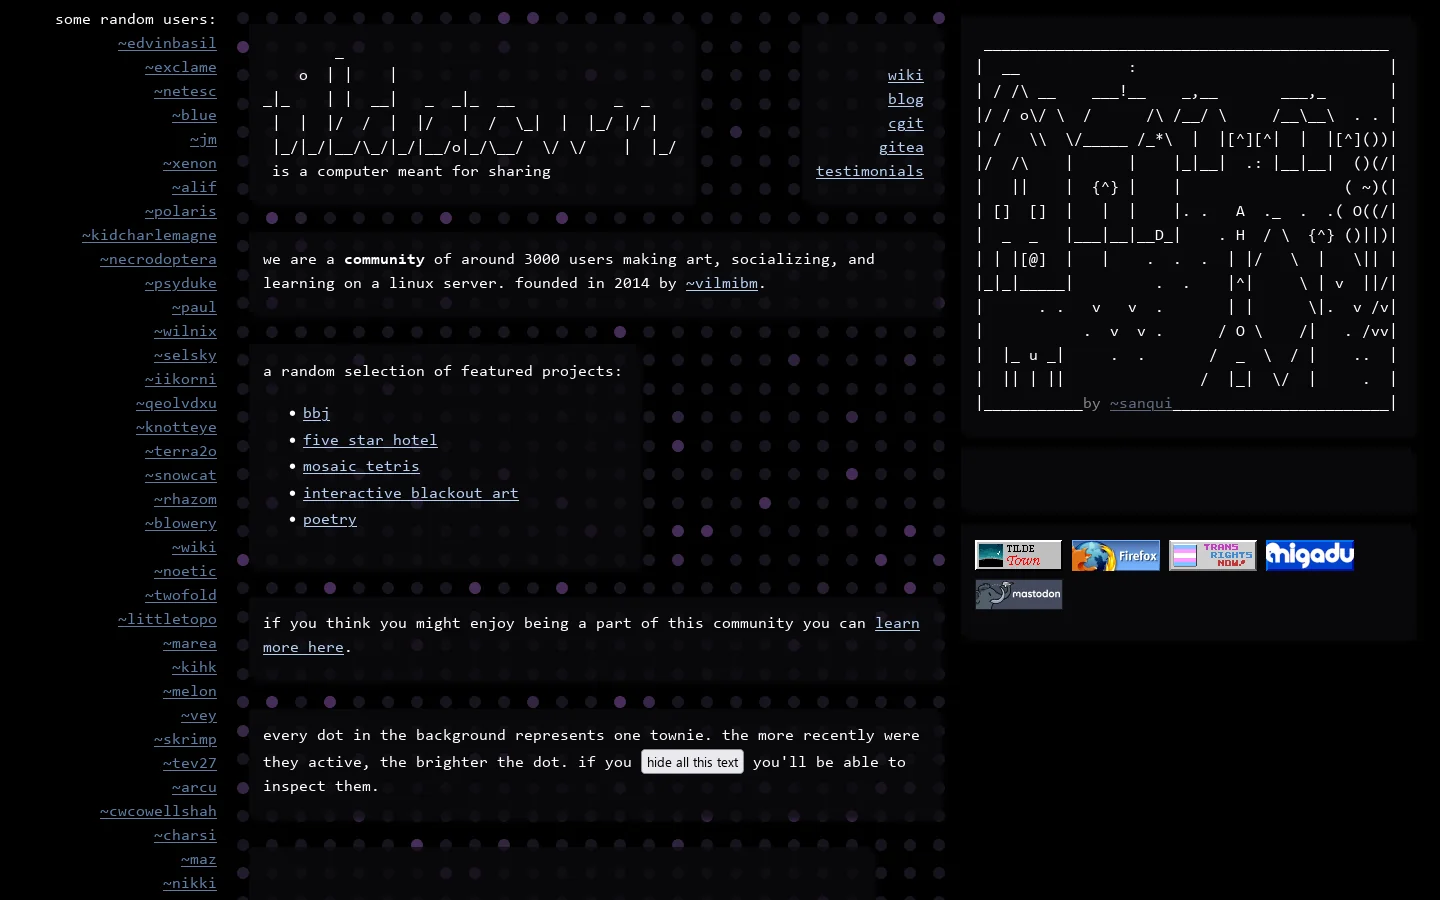Click the 'hide all this text' button

[693, 762]
